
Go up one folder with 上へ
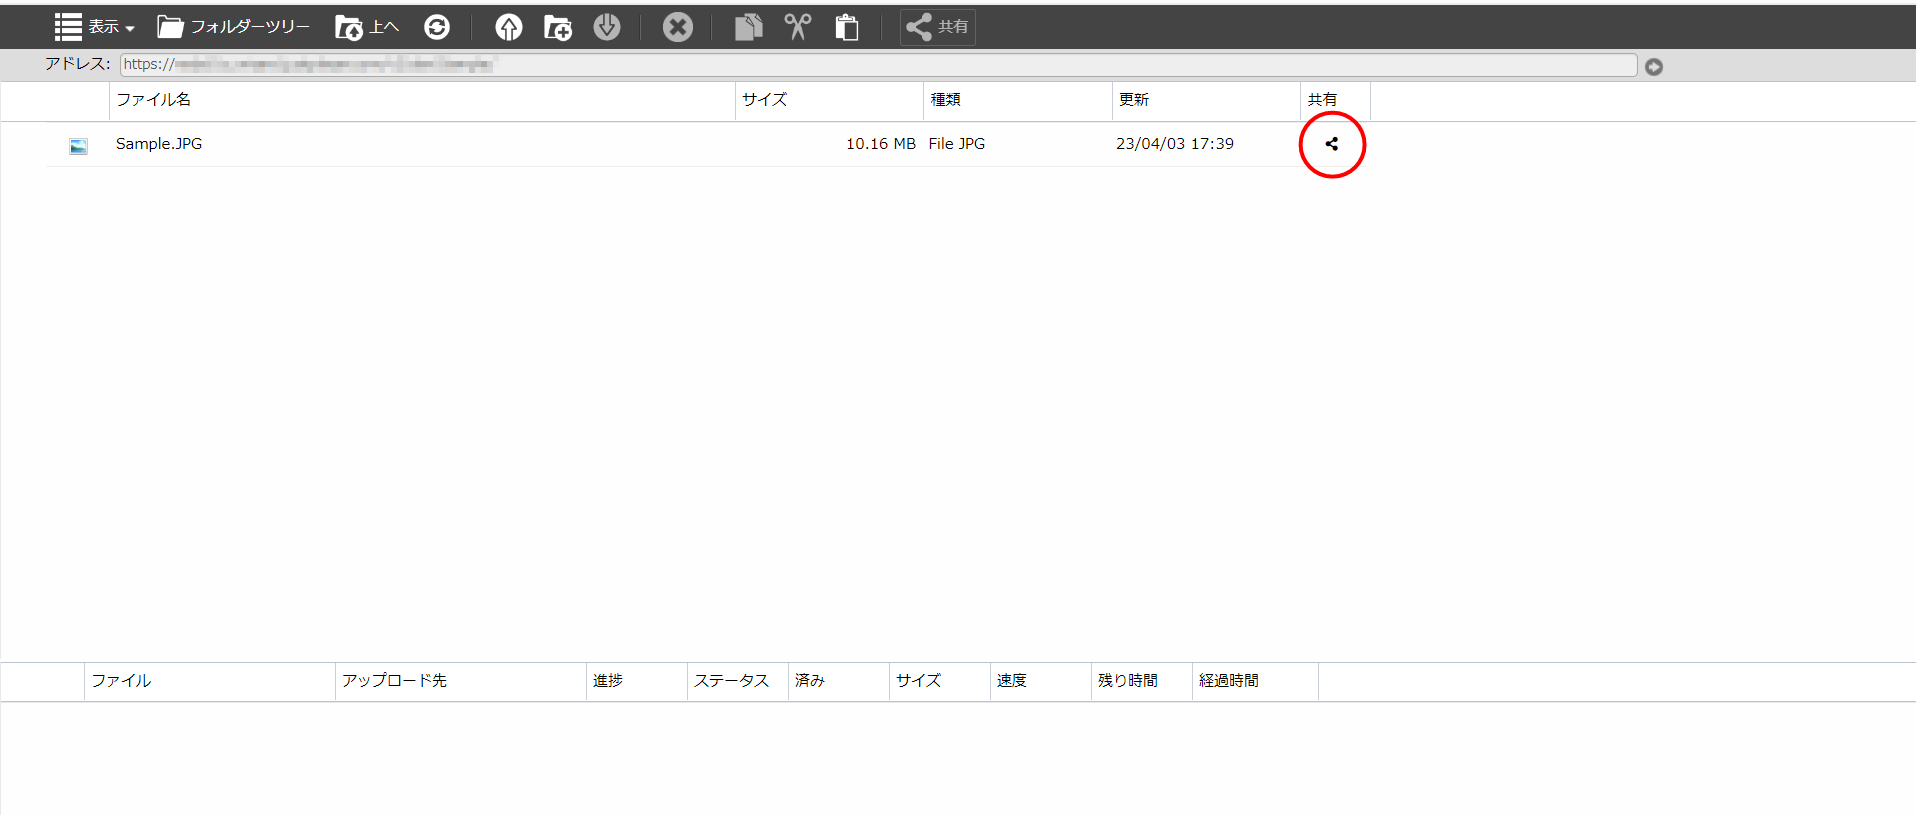366,27
